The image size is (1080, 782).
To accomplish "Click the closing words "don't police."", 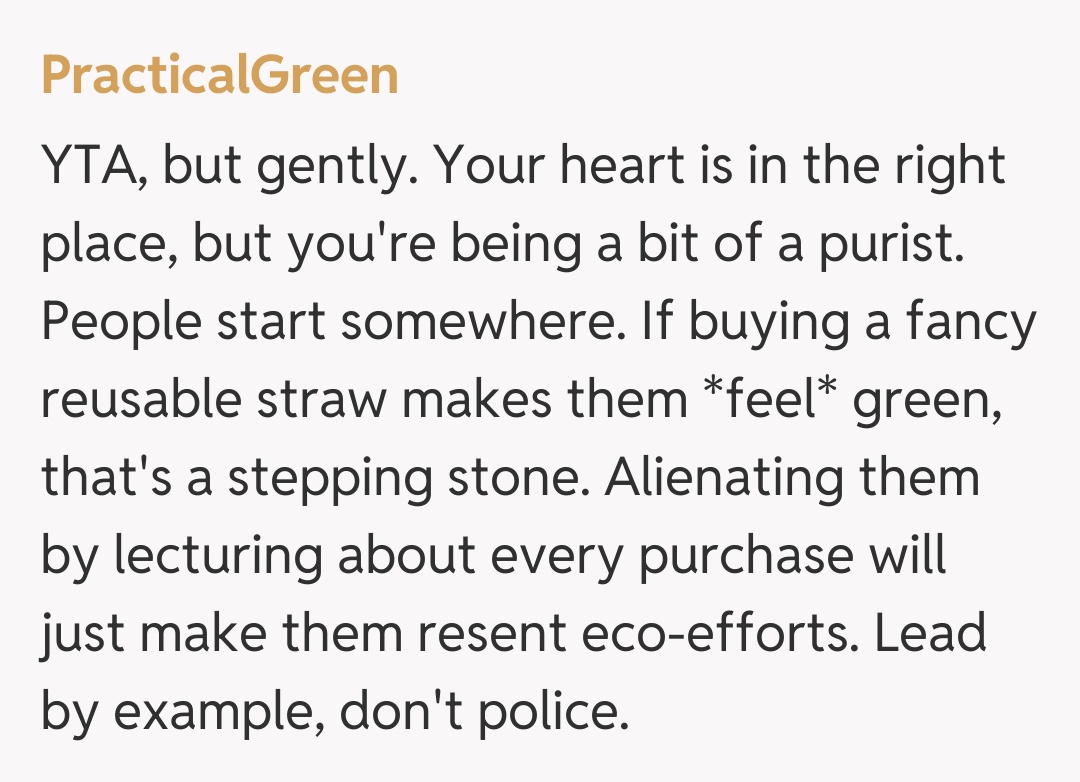I will [485, 713].
